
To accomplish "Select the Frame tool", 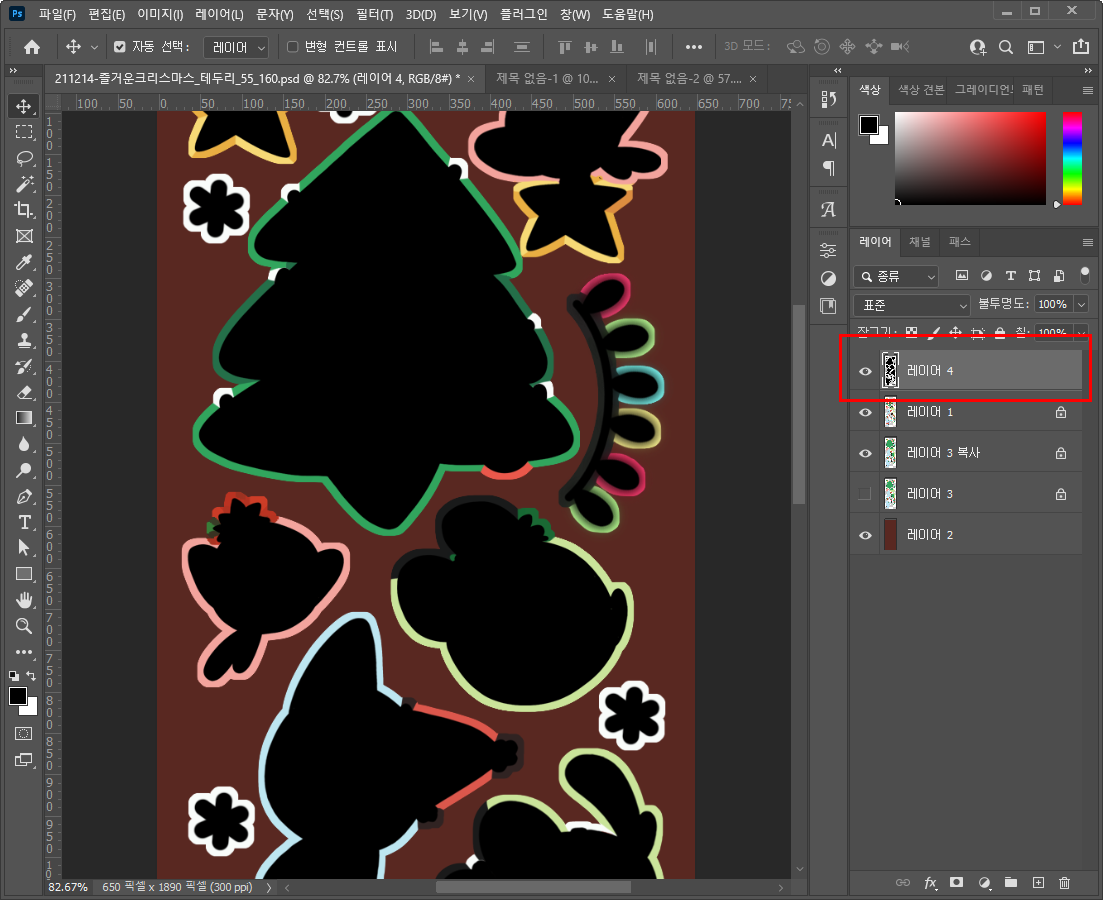I will pos(24,236).
